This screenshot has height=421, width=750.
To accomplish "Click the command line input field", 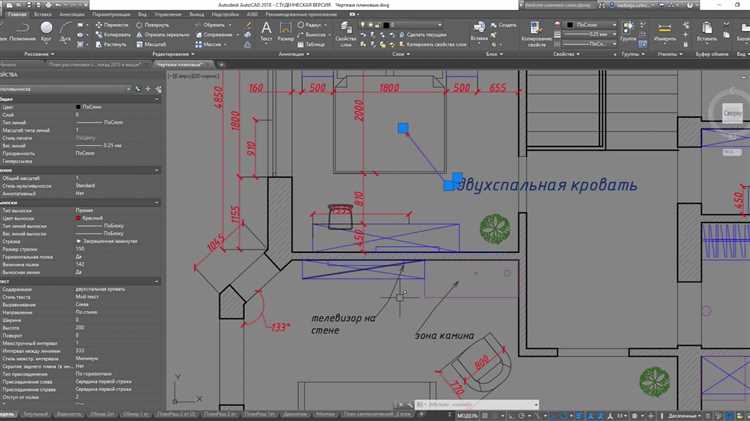I will point(476,405).
